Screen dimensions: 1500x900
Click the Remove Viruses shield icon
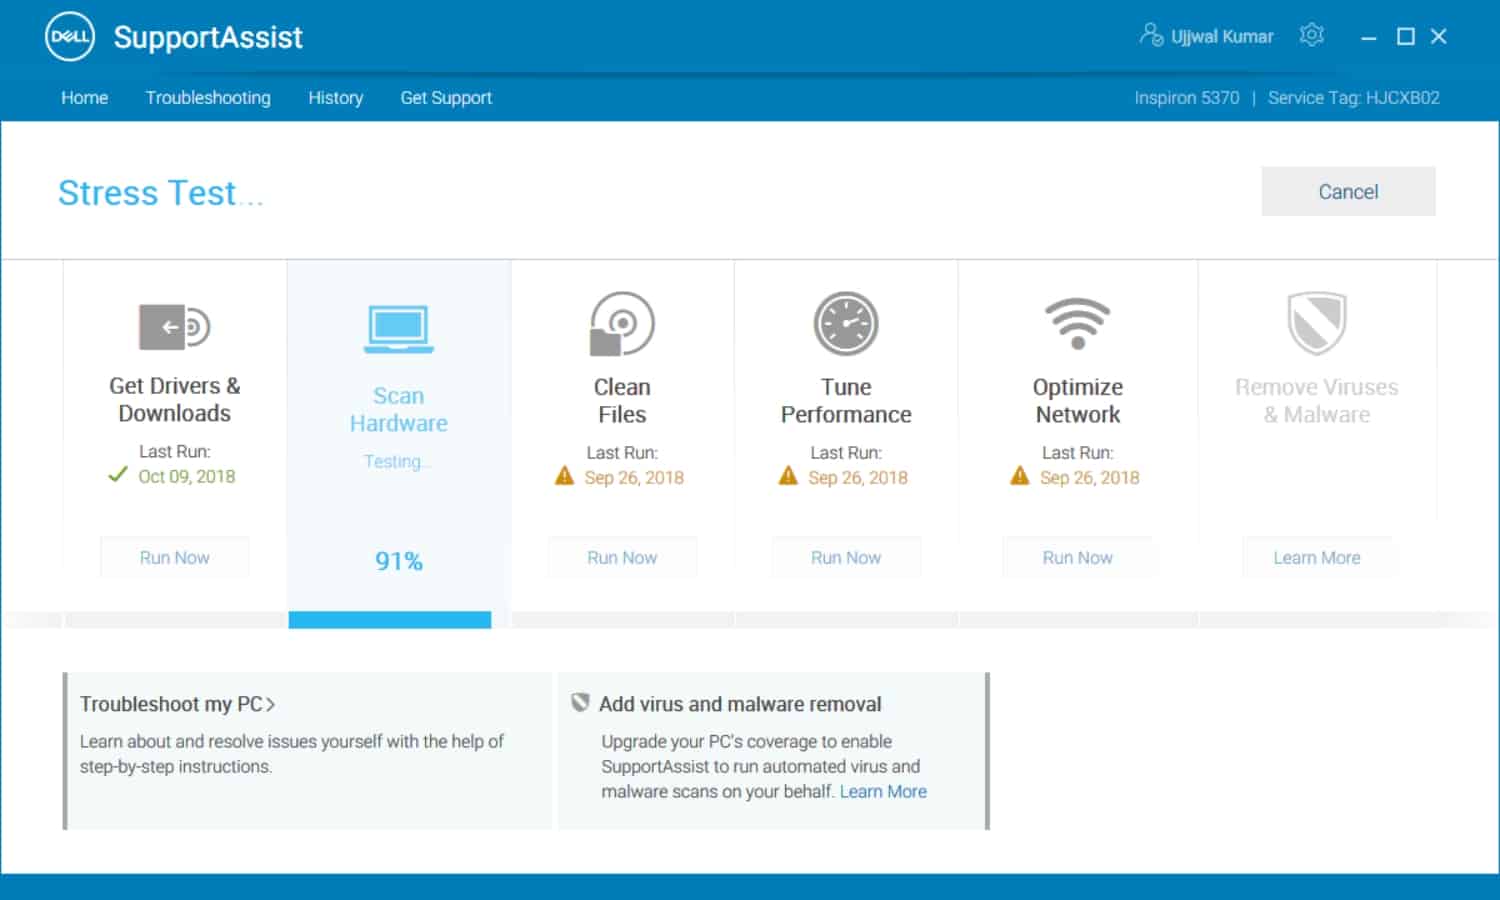(1316, 323)
